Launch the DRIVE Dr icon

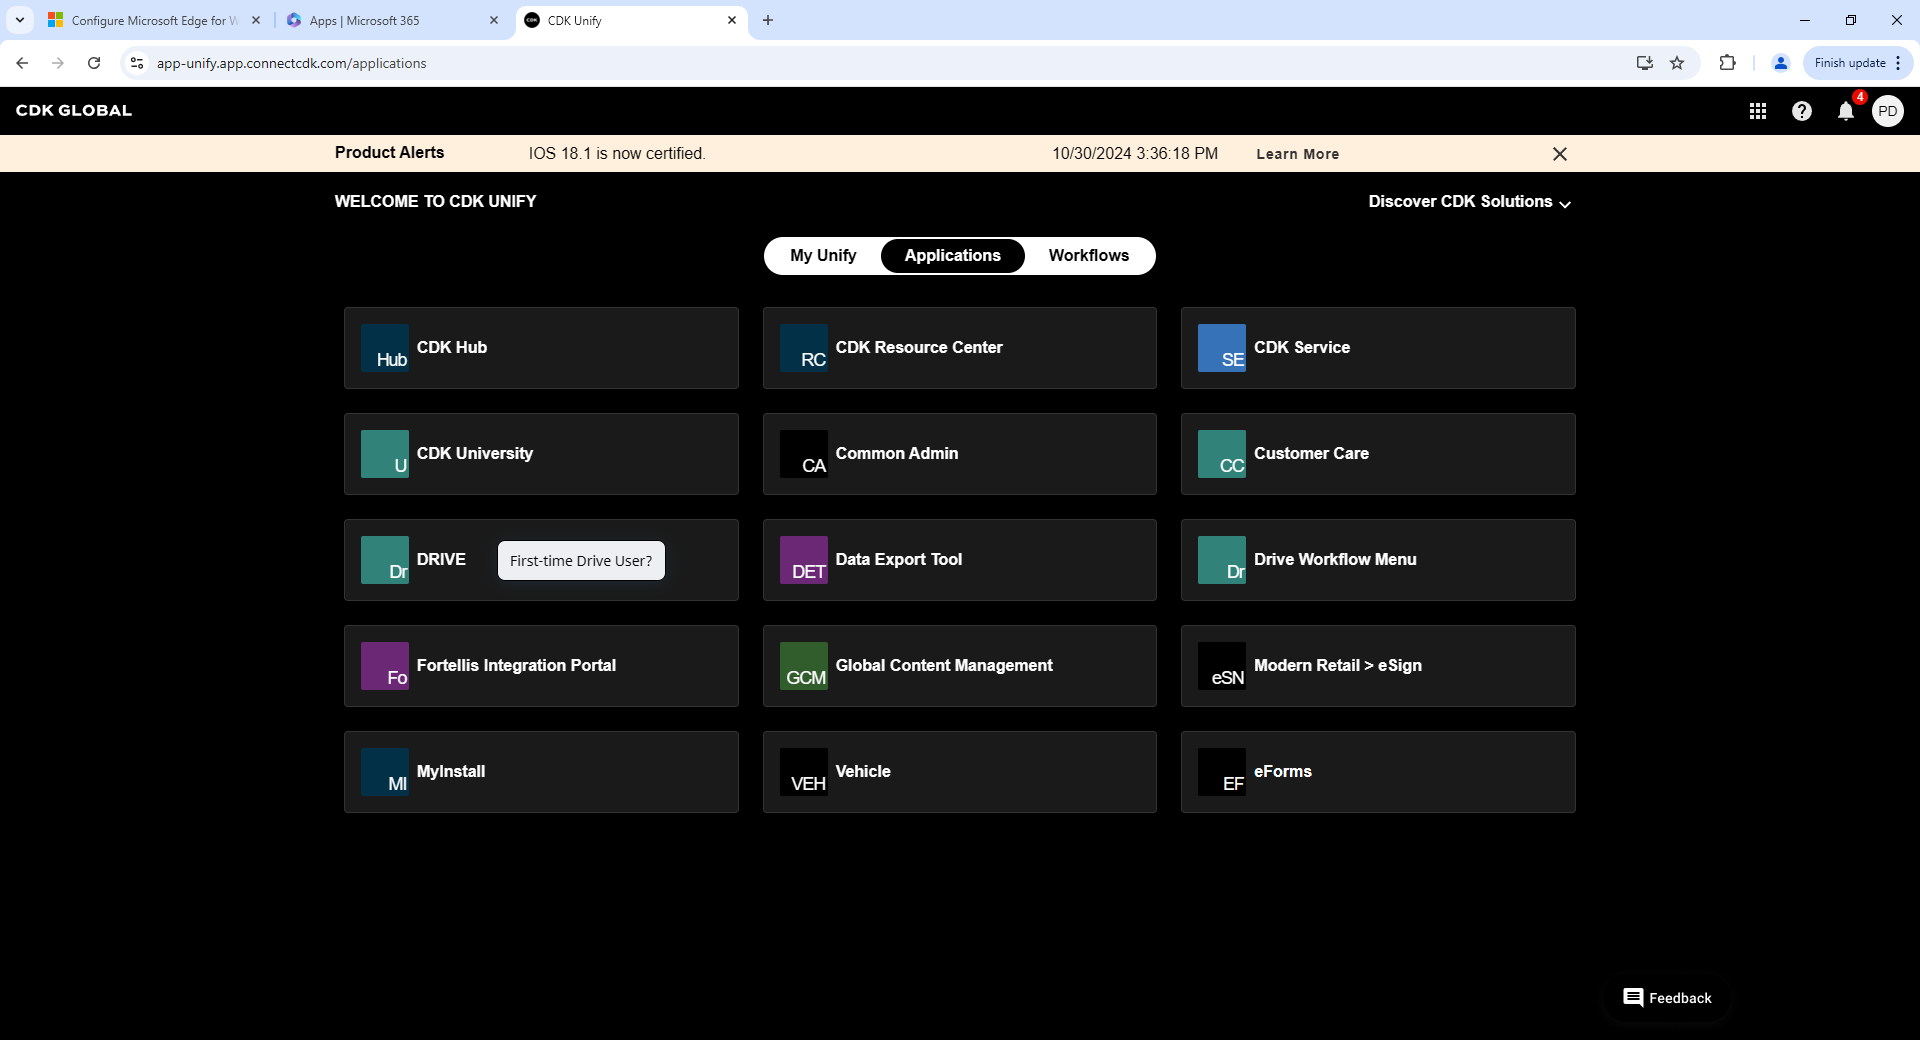pyautogui.click(x=385, y=560)
